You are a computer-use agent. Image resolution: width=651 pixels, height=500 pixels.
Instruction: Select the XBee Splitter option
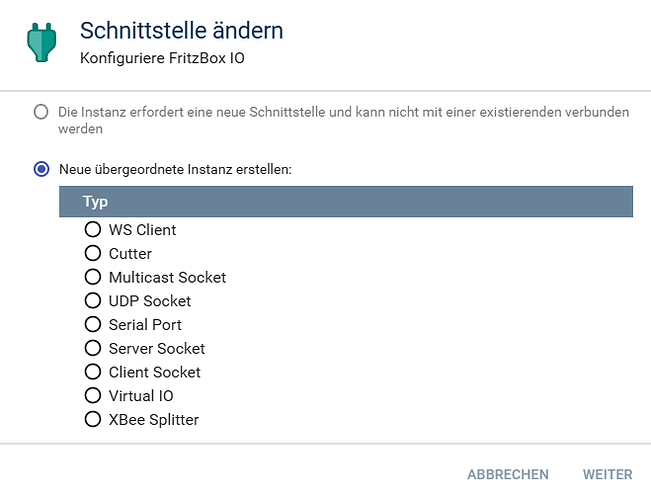tap(93, 420)
